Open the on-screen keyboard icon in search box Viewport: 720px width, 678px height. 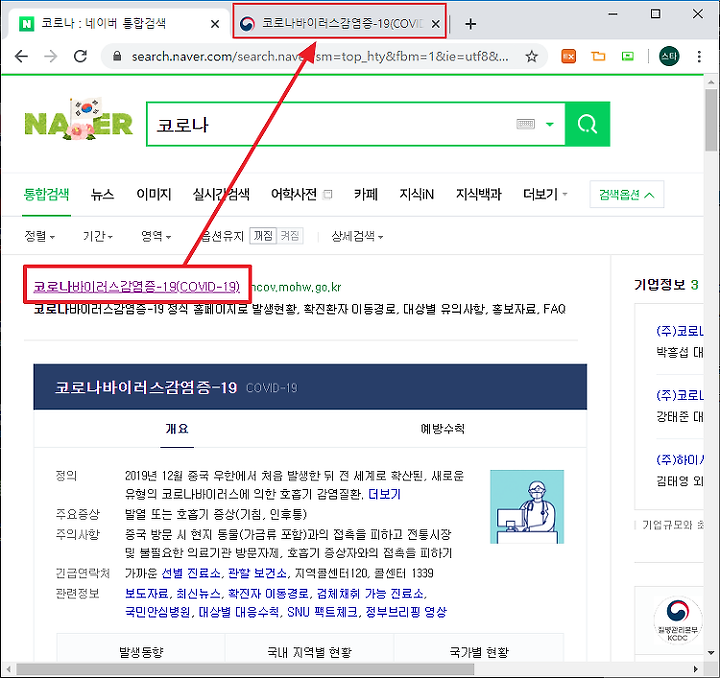[x=525, y=124]
